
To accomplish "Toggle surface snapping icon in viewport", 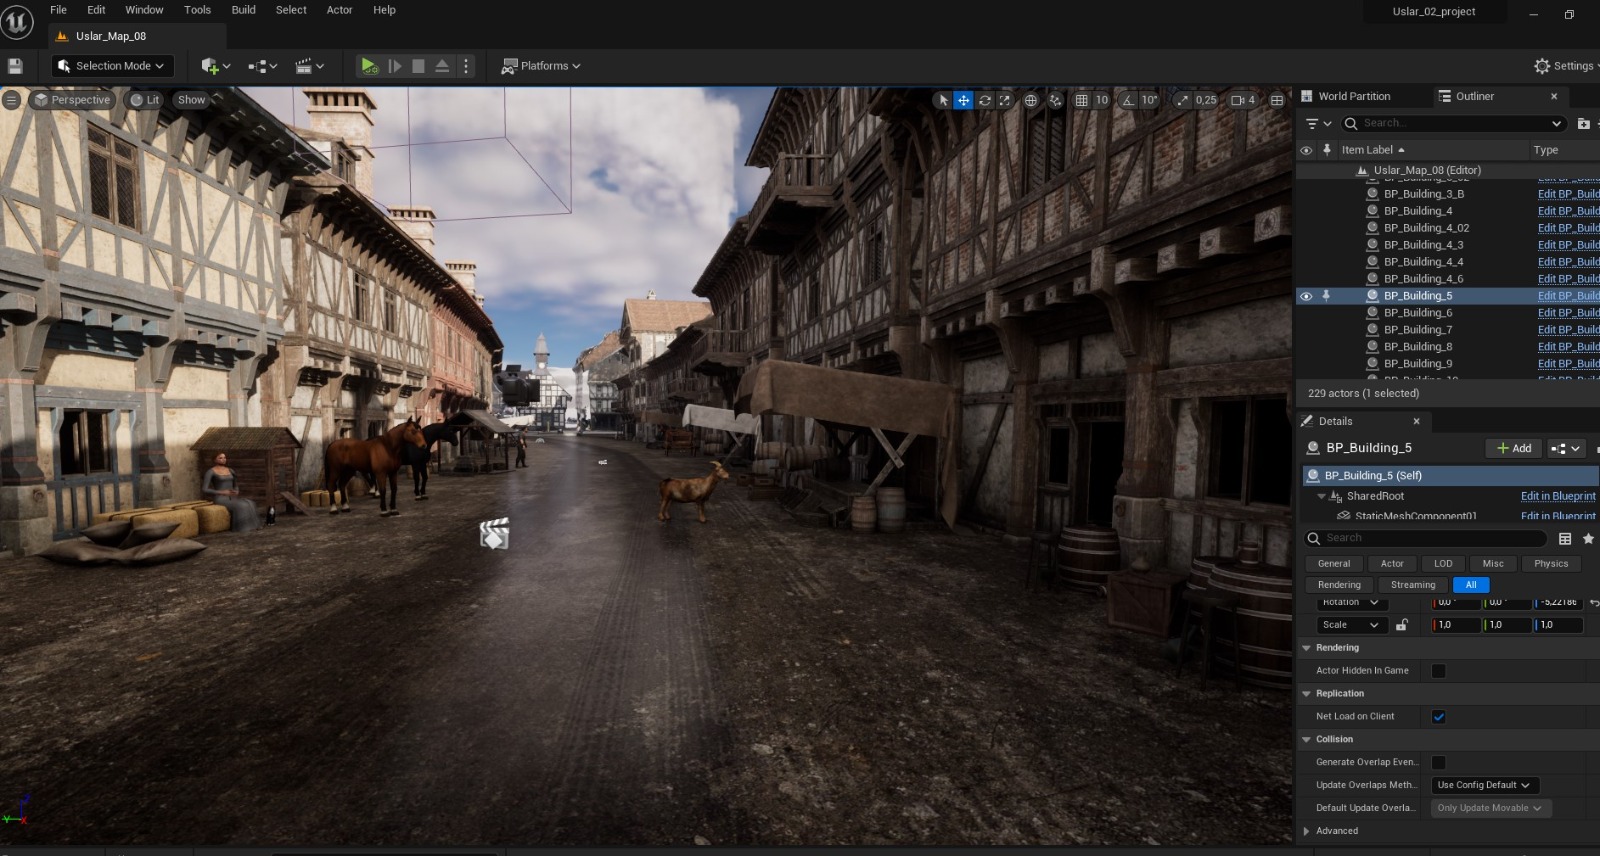I will [x=1055, y=100].
